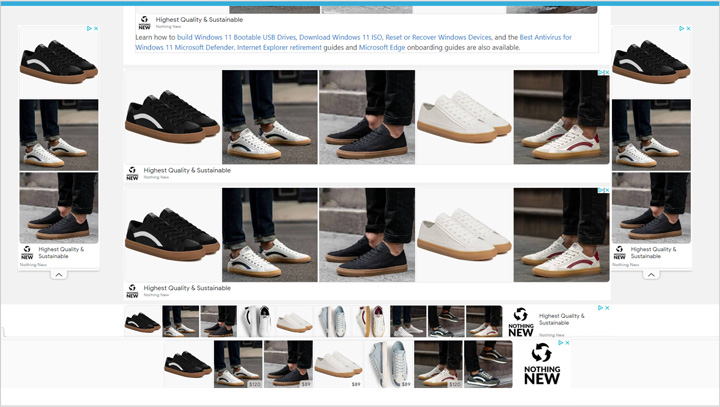Open plain white gum-sole sneakers, upper large ad

point(464,117)
